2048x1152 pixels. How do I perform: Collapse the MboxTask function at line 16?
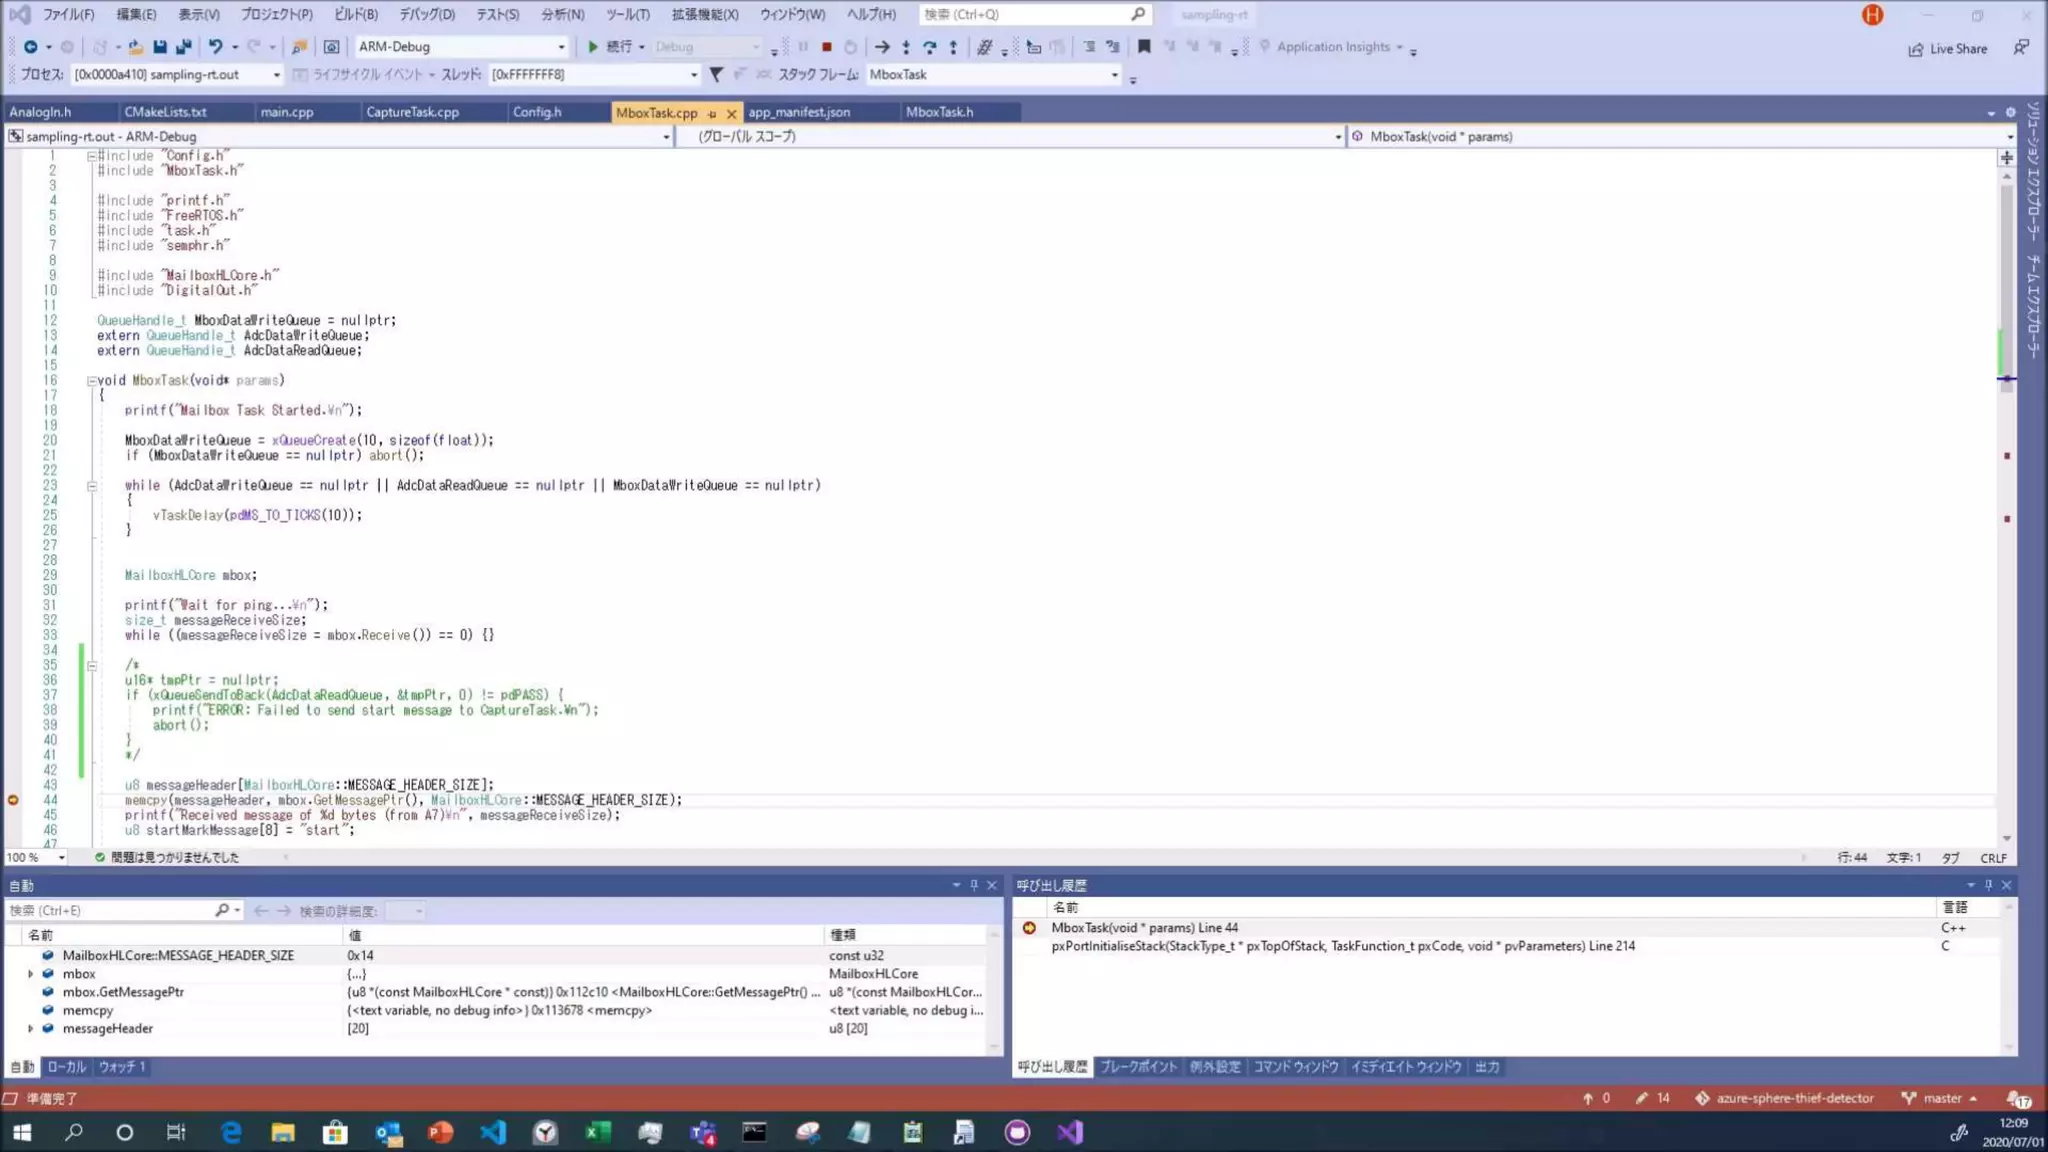point(92,381)
